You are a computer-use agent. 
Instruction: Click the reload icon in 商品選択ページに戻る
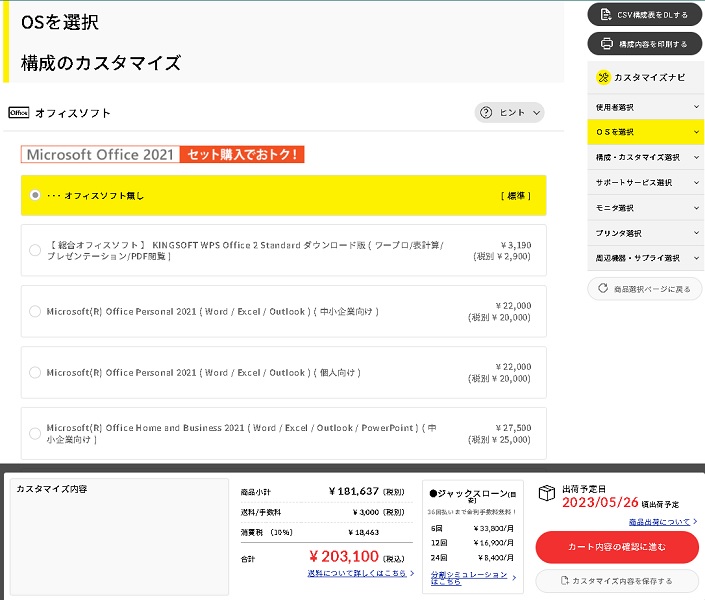603,289
